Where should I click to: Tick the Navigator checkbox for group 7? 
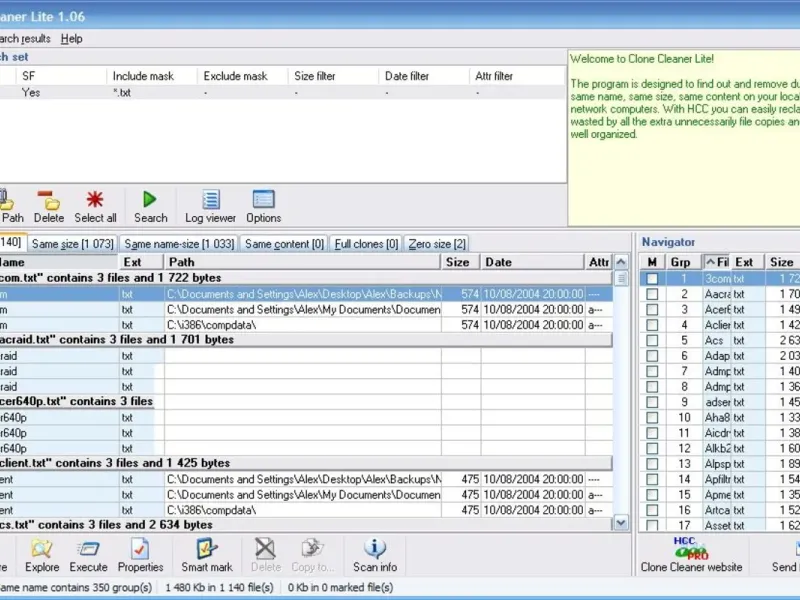(652, 371)
